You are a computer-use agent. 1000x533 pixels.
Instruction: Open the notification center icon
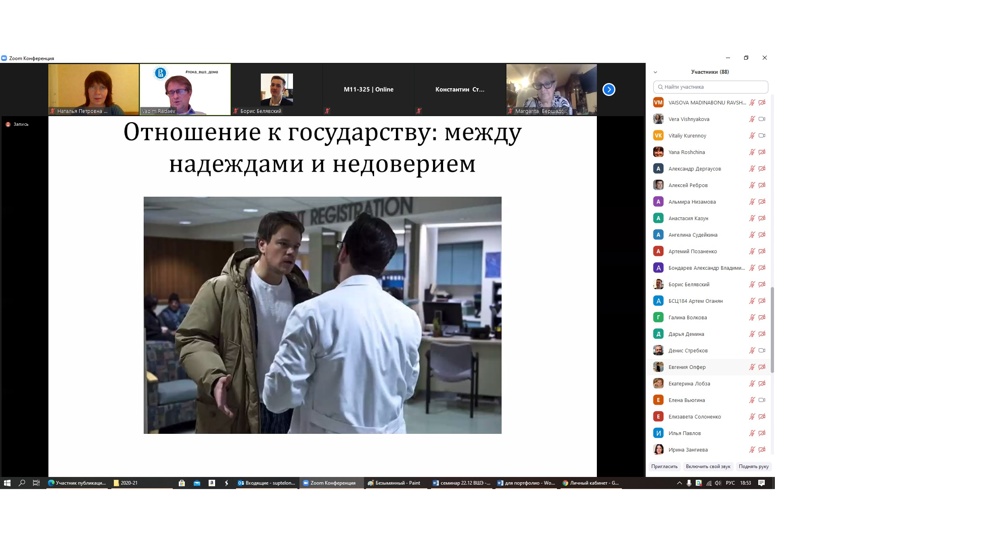coord(761,483)
